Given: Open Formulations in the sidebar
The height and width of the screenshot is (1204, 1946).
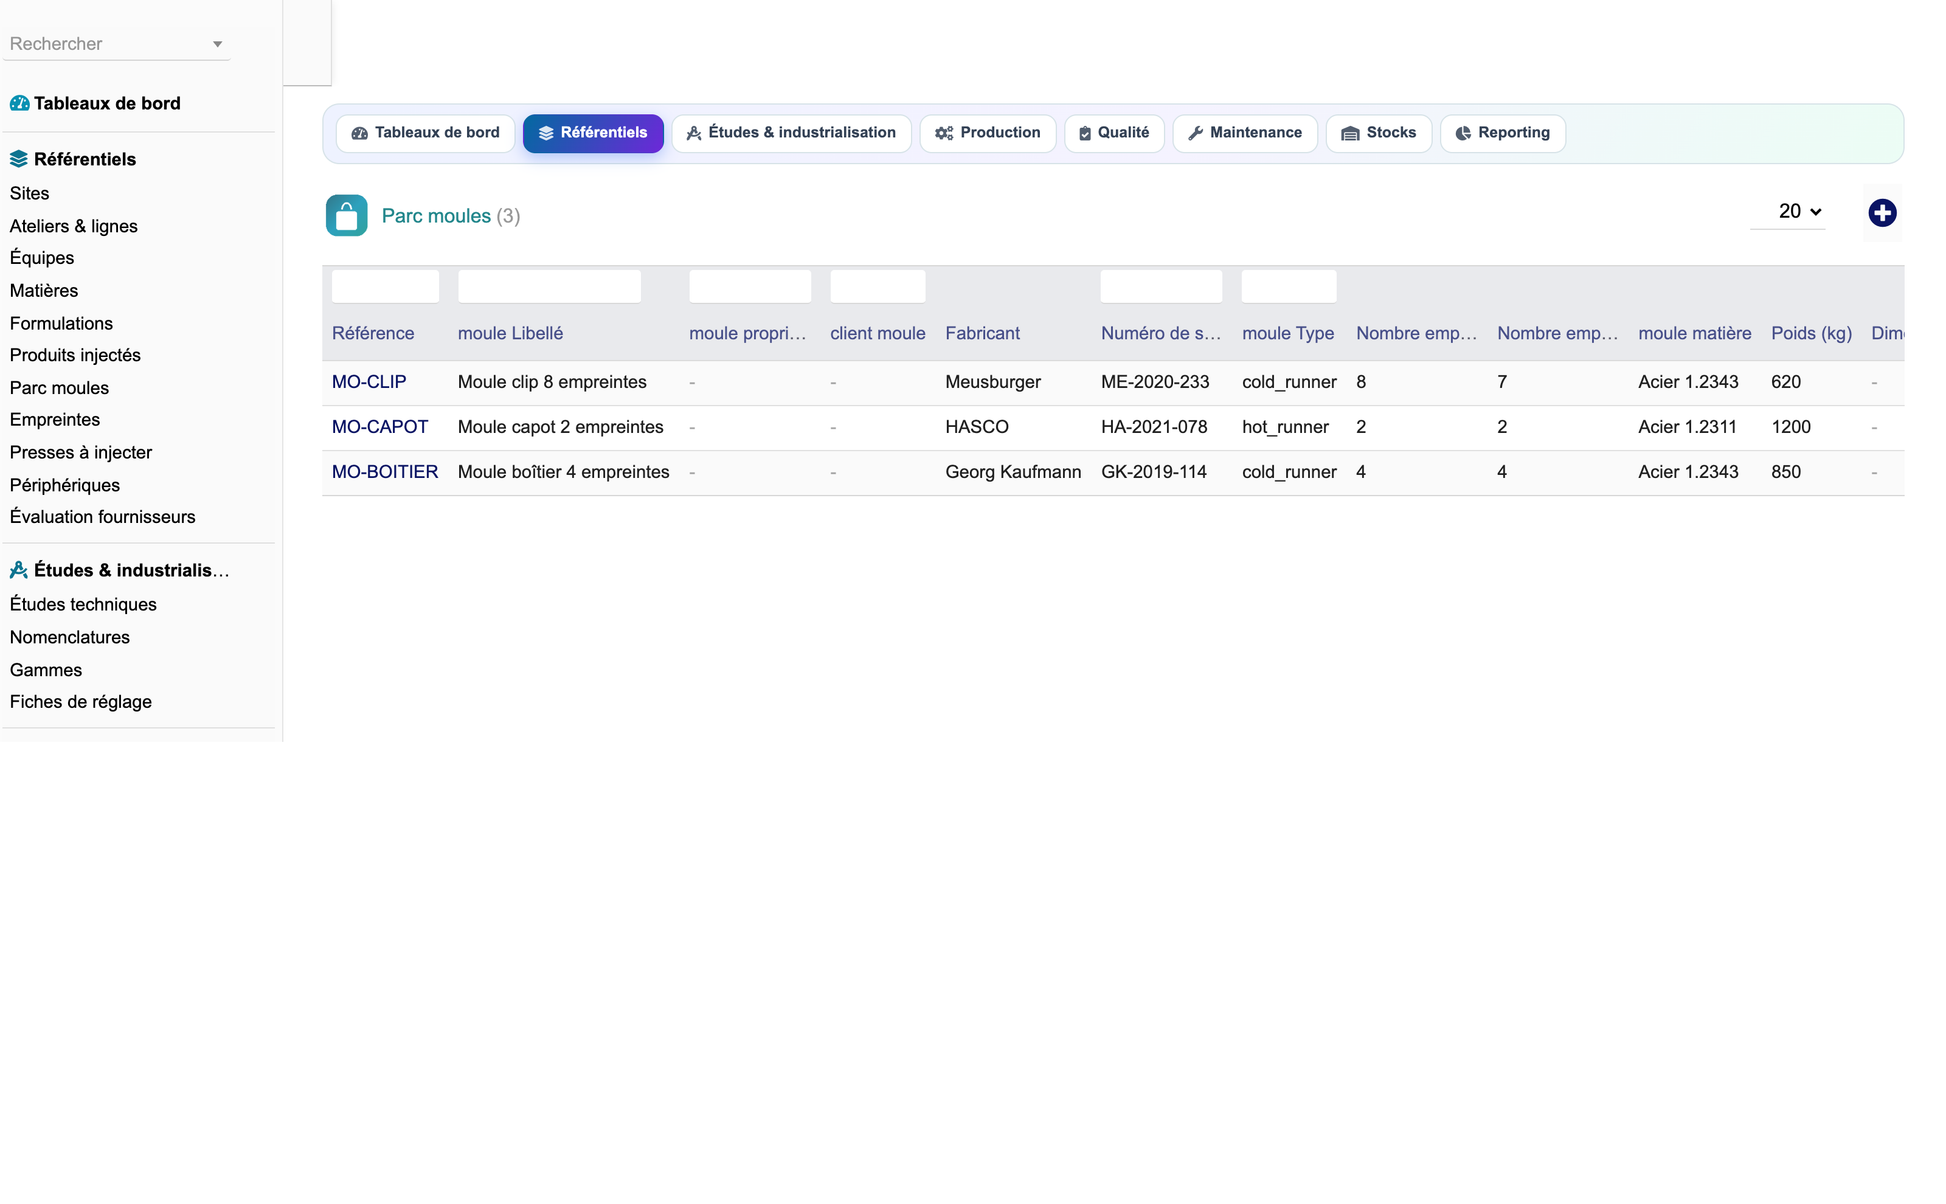Looking at the screenshot, I should [x=61, y=323].
